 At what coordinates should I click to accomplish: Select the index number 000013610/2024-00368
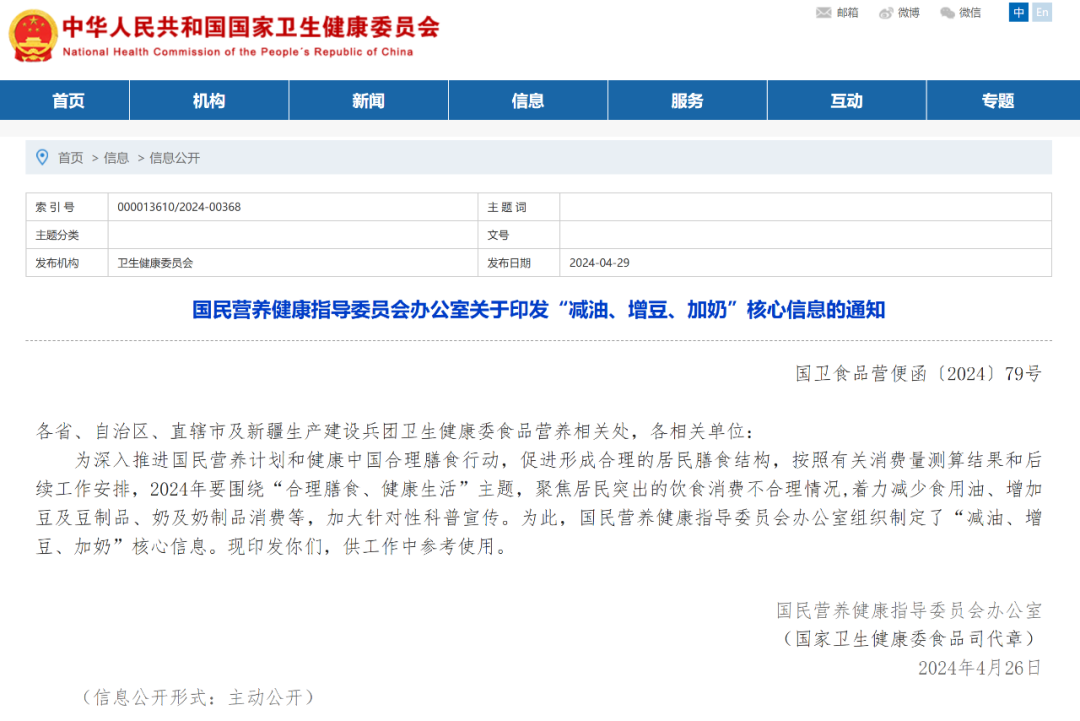180,207
